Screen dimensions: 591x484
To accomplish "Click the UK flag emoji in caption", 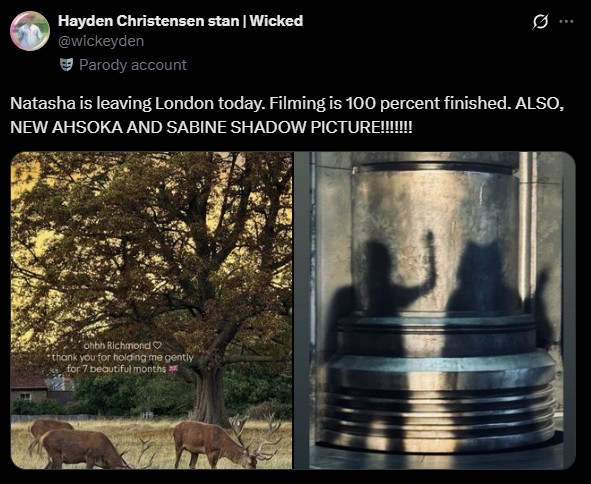I will [173, 368].
